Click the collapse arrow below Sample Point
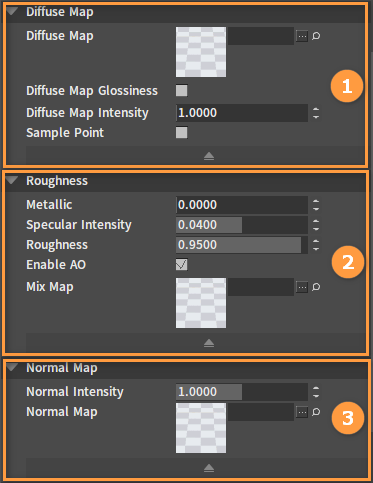 tap(209, 156)
